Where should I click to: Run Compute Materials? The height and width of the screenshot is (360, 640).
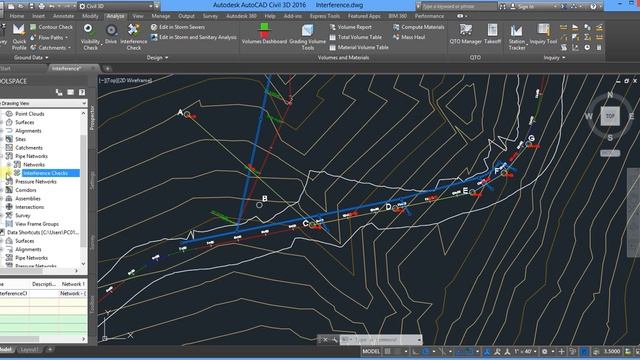tap(418, 27)
